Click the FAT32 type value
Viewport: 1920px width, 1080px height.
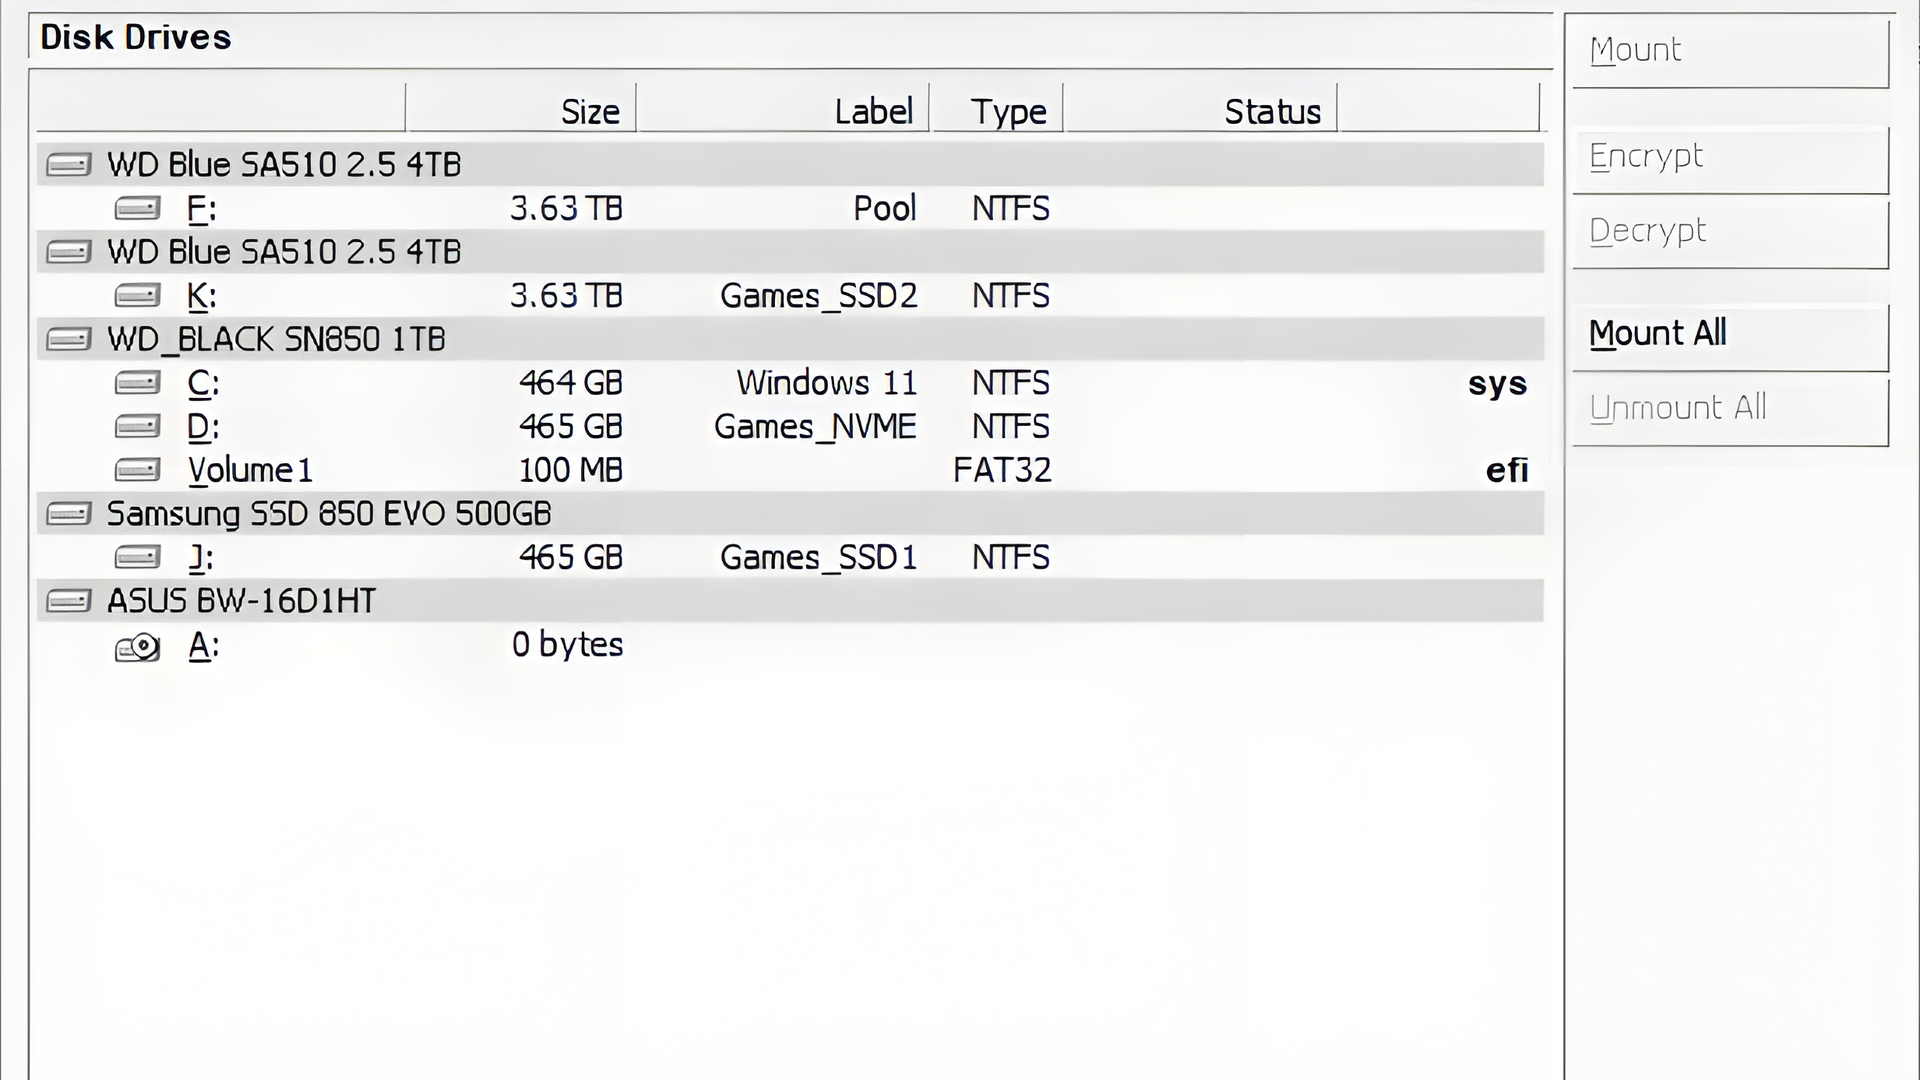(1002, 470)
